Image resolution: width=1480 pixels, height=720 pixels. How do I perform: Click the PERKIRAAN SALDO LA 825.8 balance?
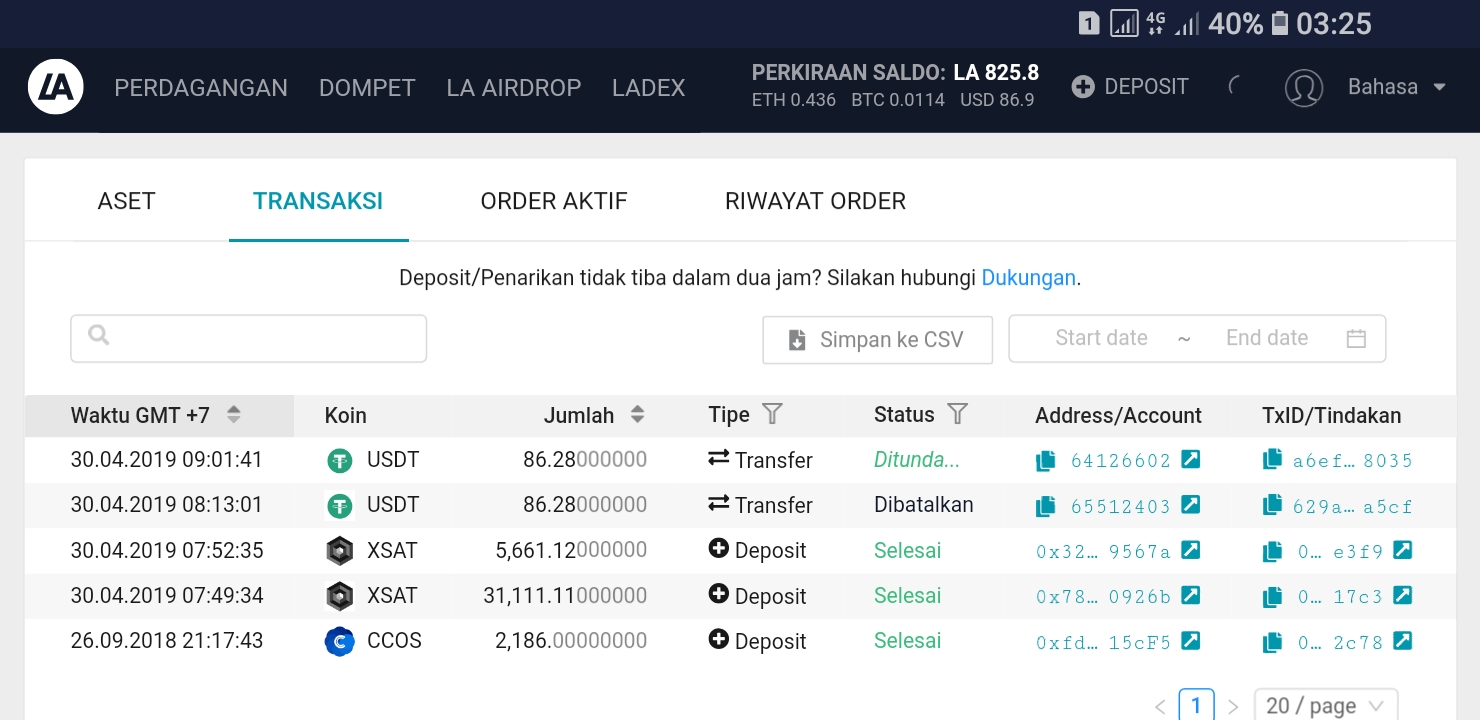tap(895, 72)
